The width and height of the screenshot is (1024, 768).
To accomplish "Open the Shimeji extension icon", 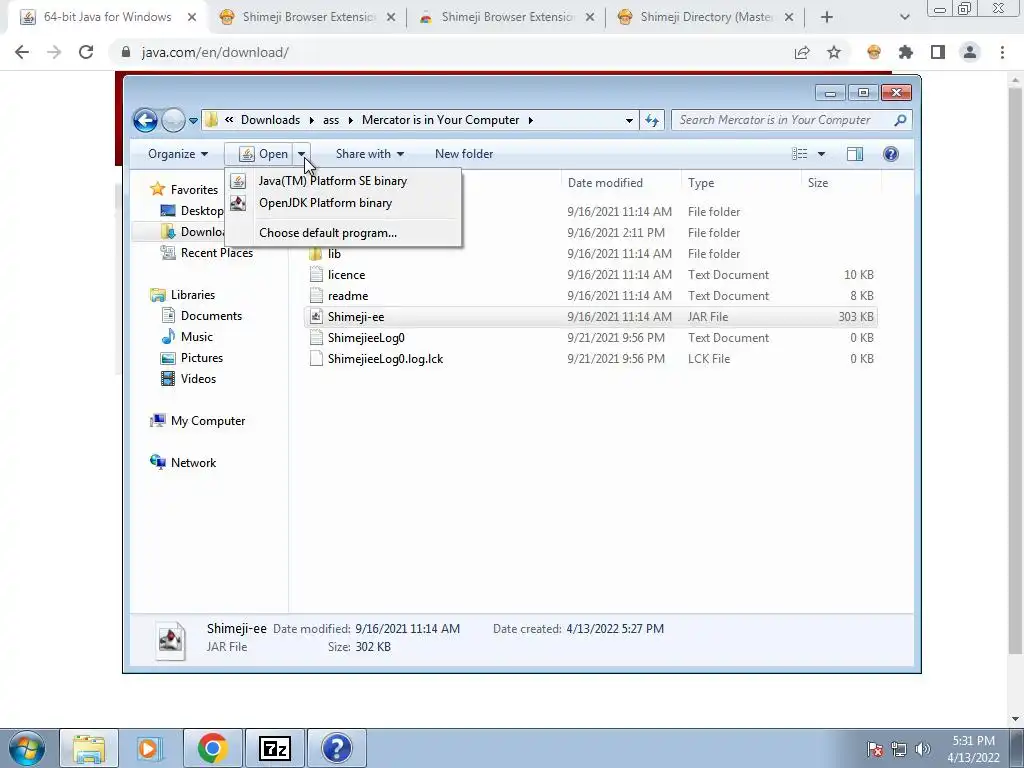I will pos(874,52).
